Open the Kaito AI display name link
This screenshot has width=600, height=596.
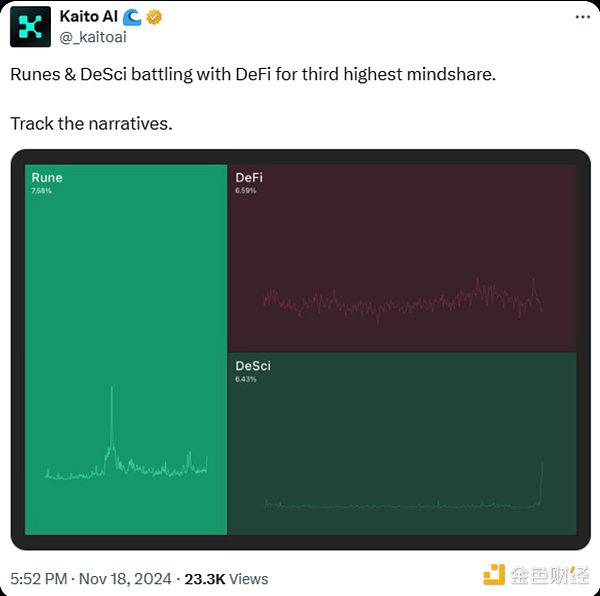88,16
